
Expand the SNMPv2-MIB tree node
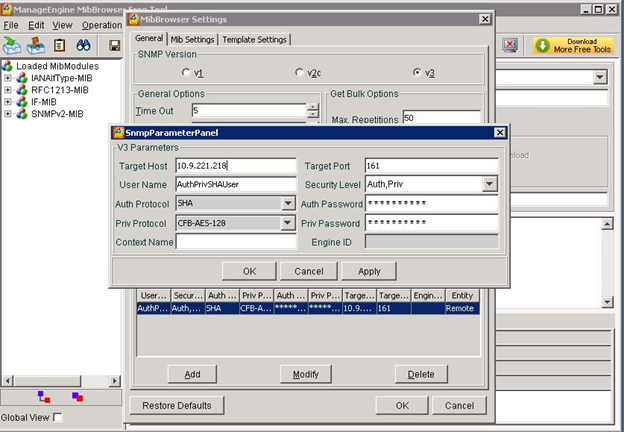8,114
